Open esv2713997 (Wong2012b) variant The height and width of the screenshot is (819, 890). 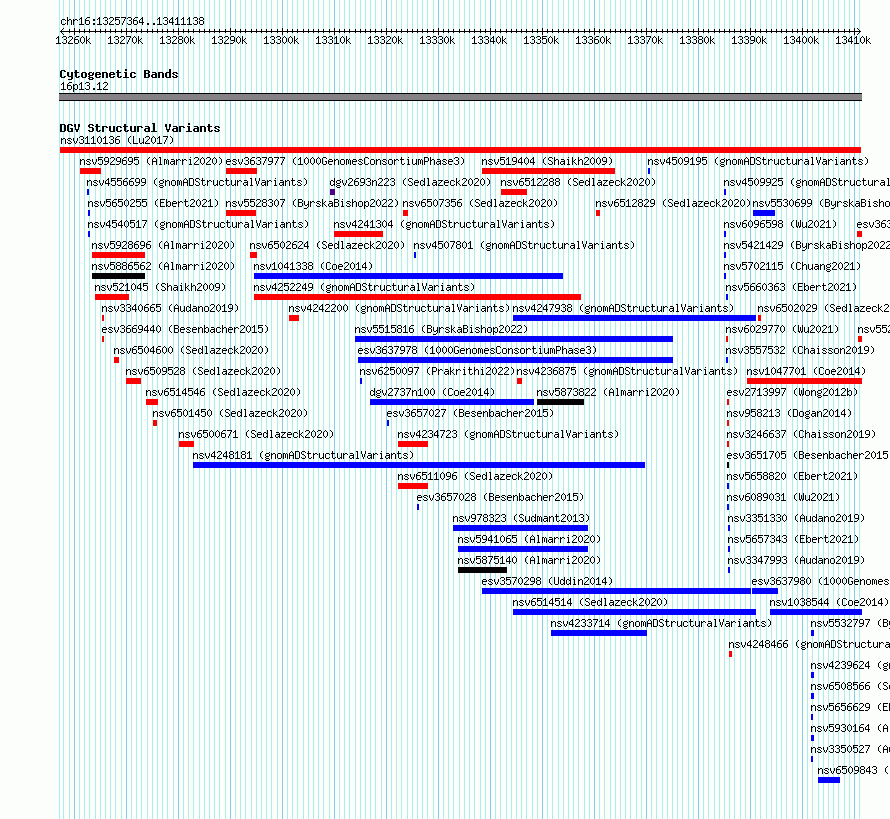(x=792, y=392)
